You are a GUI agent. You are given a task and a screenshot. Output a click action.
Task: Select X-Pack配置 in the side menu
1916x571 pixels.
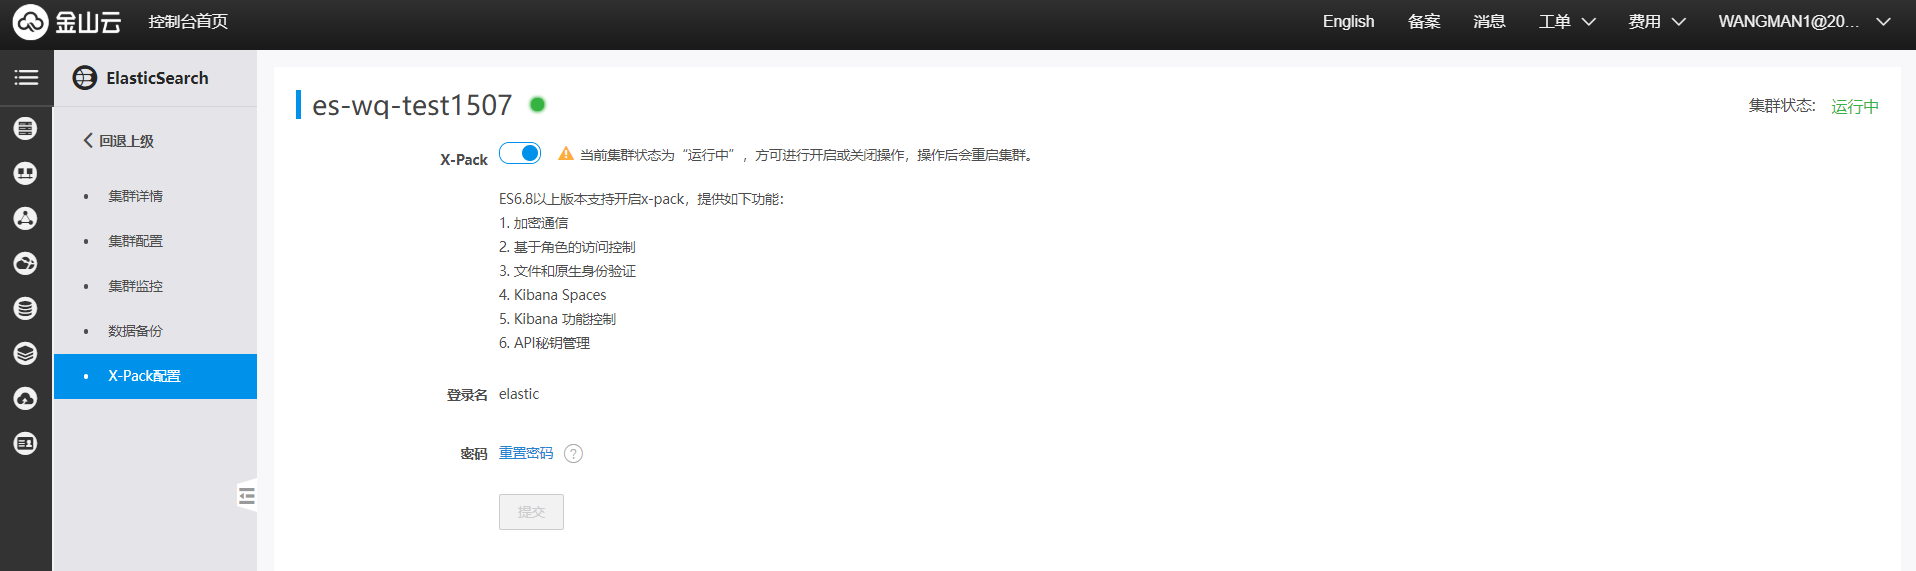point(155,376)
